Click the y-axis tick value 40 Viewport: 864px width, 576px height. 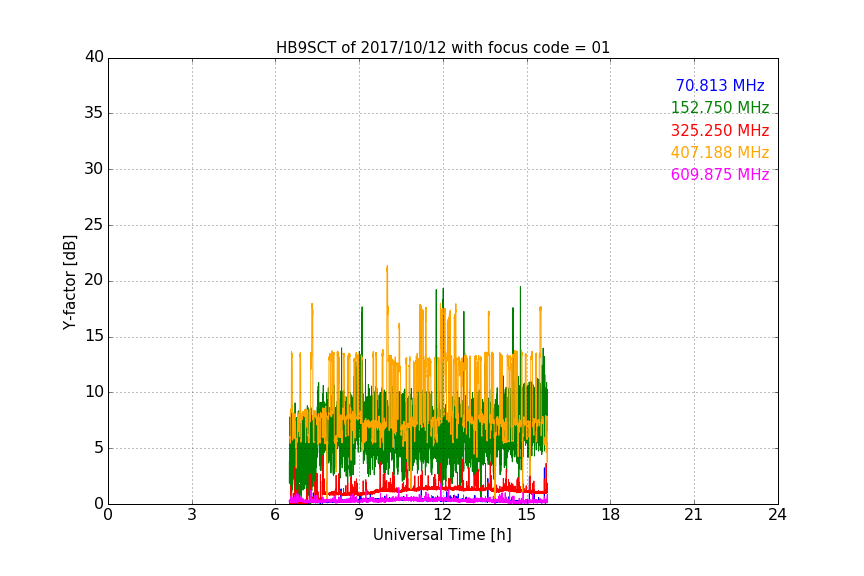tap(94, 57)
